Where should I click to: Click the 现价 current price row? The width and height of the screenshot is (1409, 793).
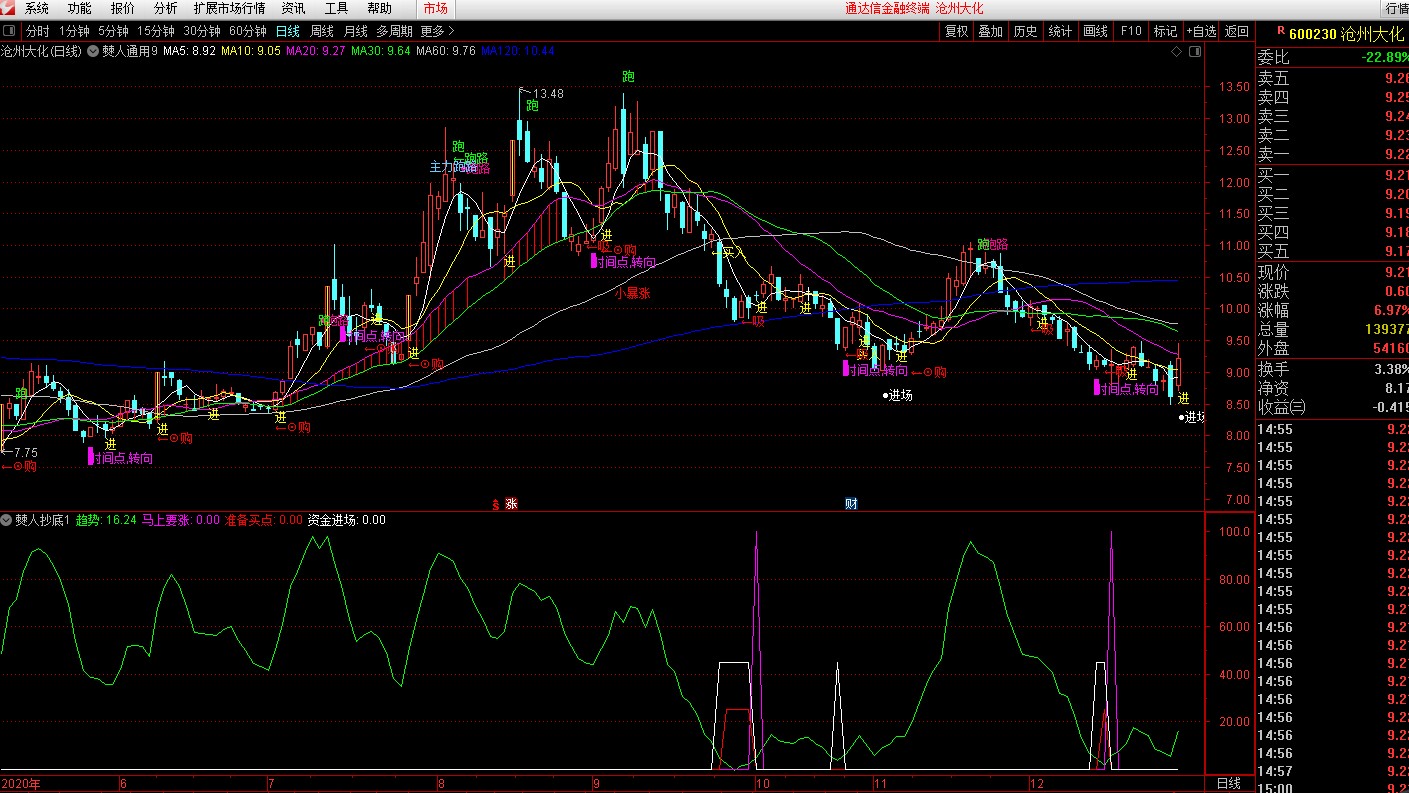(x=1332, y=272)
